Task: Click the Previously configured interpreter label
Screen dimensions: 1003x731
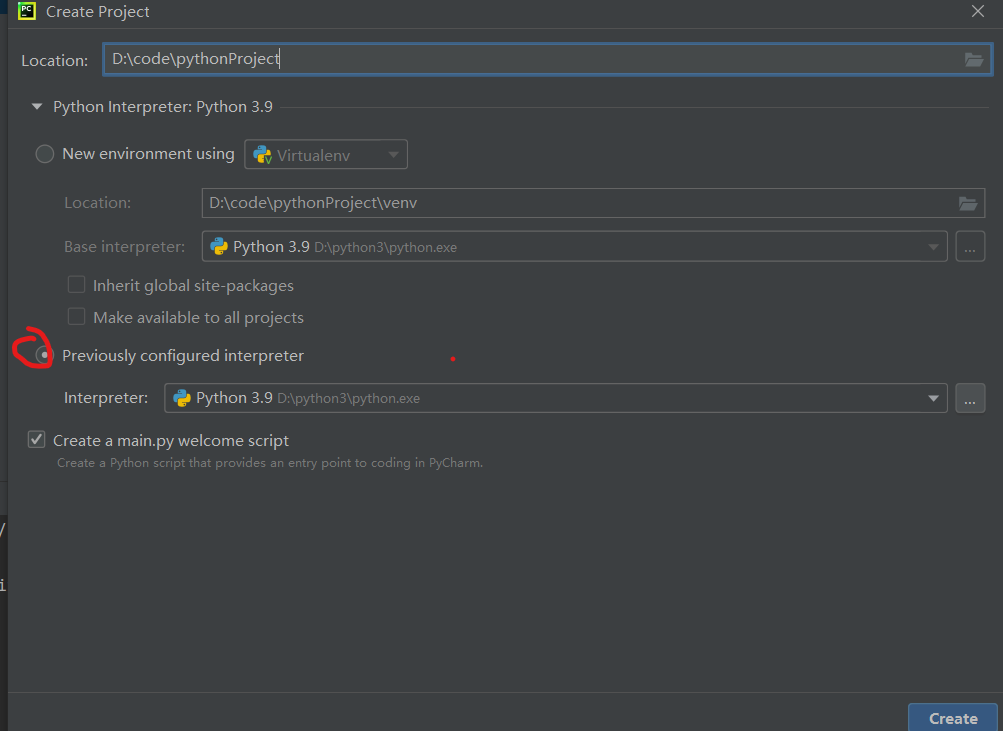Action: tap(183, 356)
